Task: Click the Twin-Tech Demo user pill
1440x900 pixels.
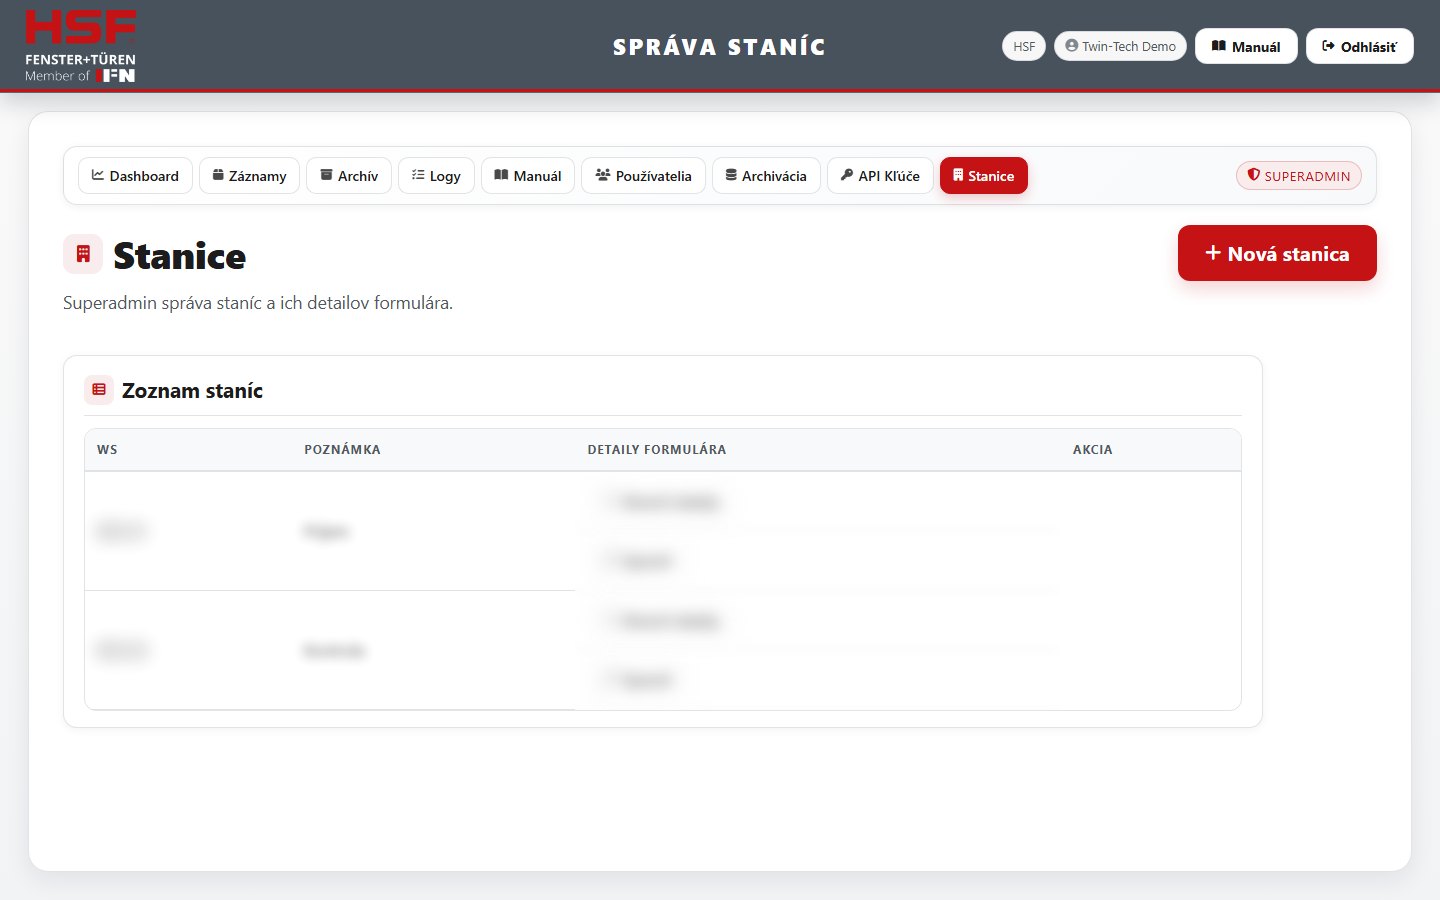Action: [x=1120, y=46]
